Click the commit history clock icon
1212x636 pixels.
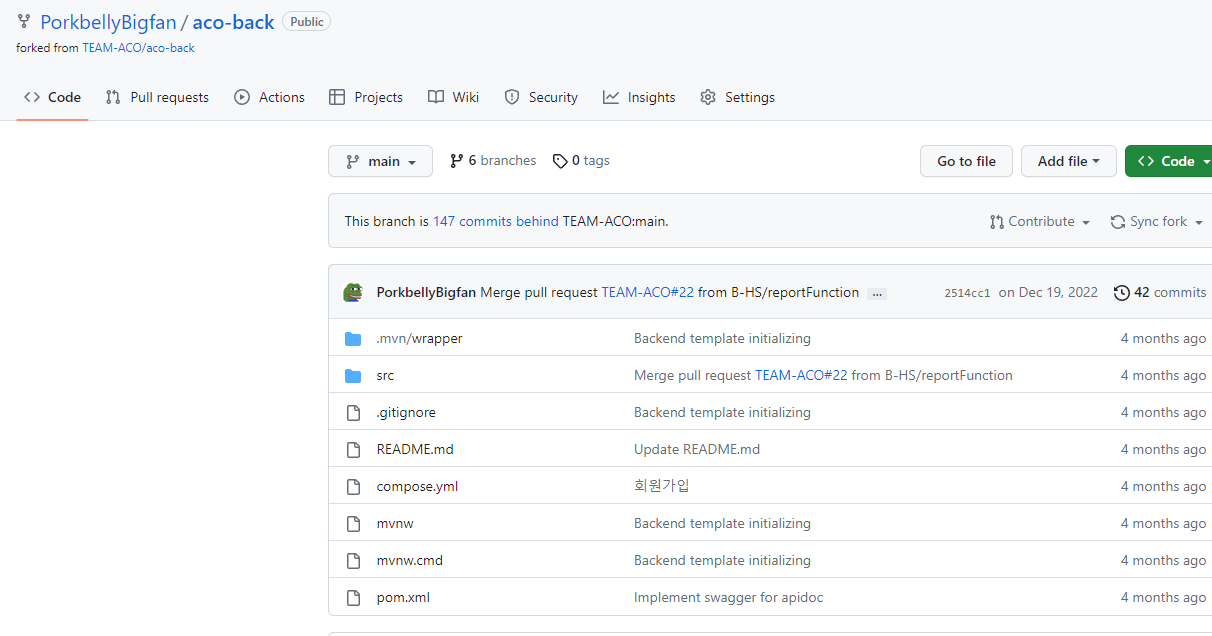coord(1122,293)
